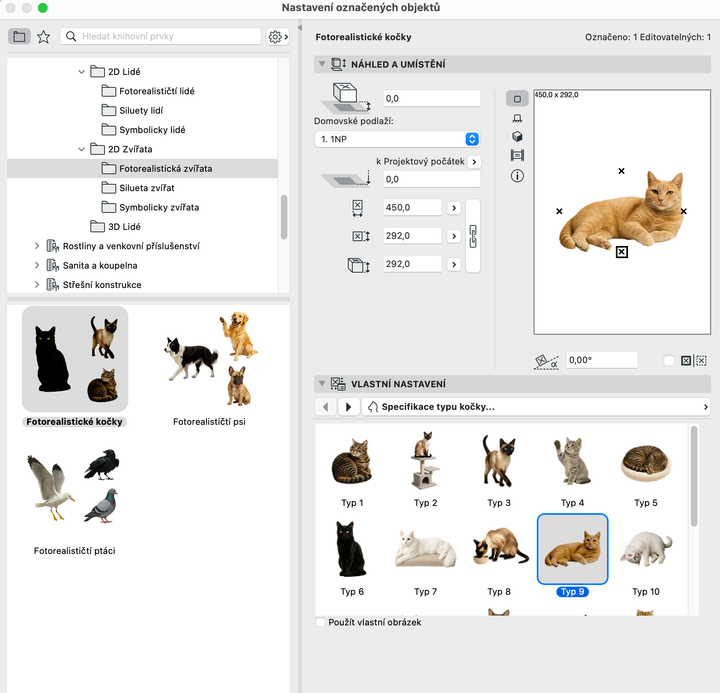The height and width of the screenshot is (693, 720).
Task: Select Symbolicky zvířata folder
Action: point(150,207)
